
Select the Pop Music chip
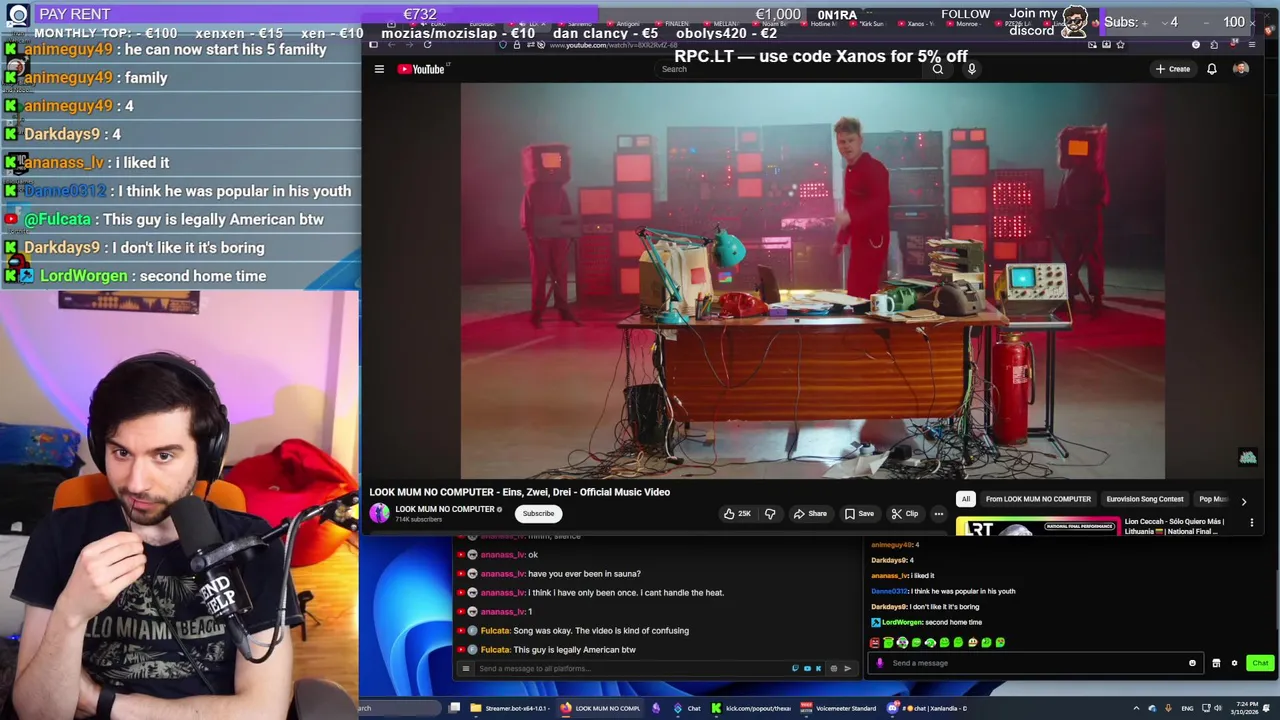coord(1213,499)
